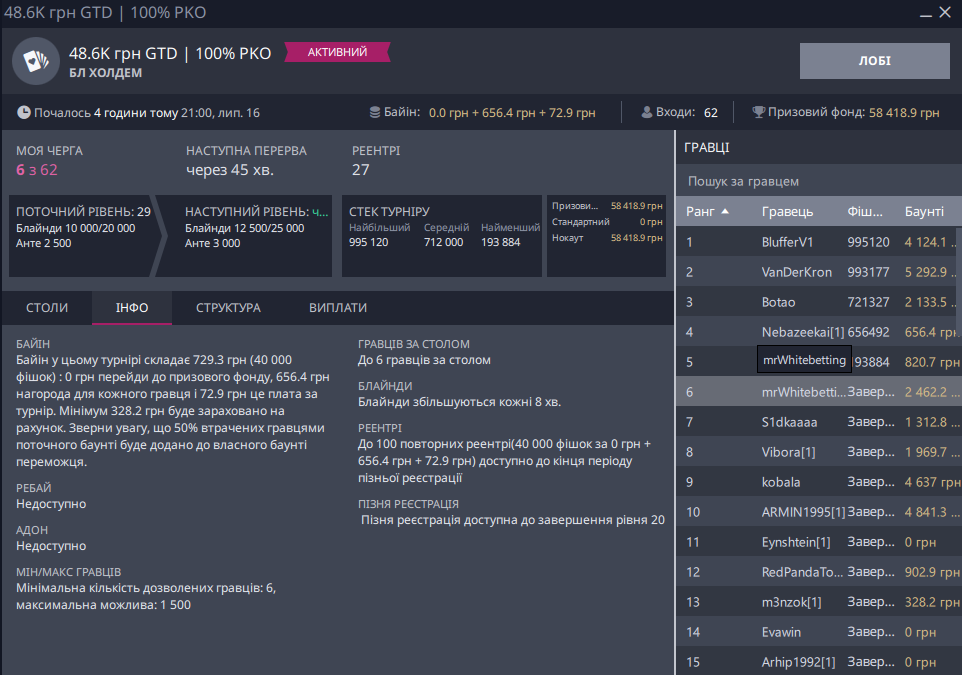Show the ВИПЛАТИ tab
This screenshot has width=962, height=675.
338,308
